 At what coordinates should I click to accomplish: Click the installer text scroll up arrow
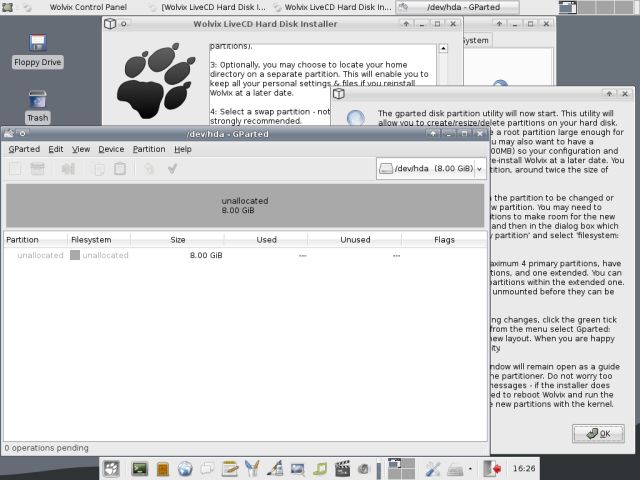tap(443, 49)
